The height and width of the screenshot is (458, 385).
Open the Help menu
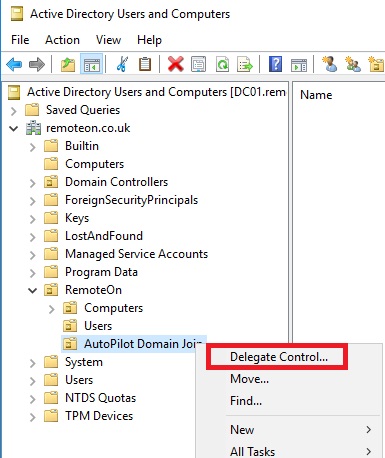coord(149,40)
